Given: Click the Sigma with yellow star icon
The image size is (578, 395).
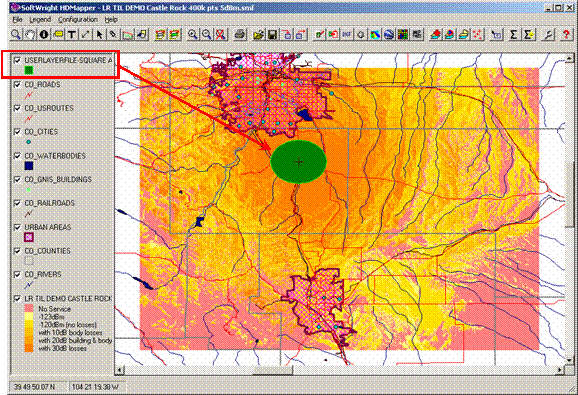Looking at the screenshot, I should tap(528, 35).
